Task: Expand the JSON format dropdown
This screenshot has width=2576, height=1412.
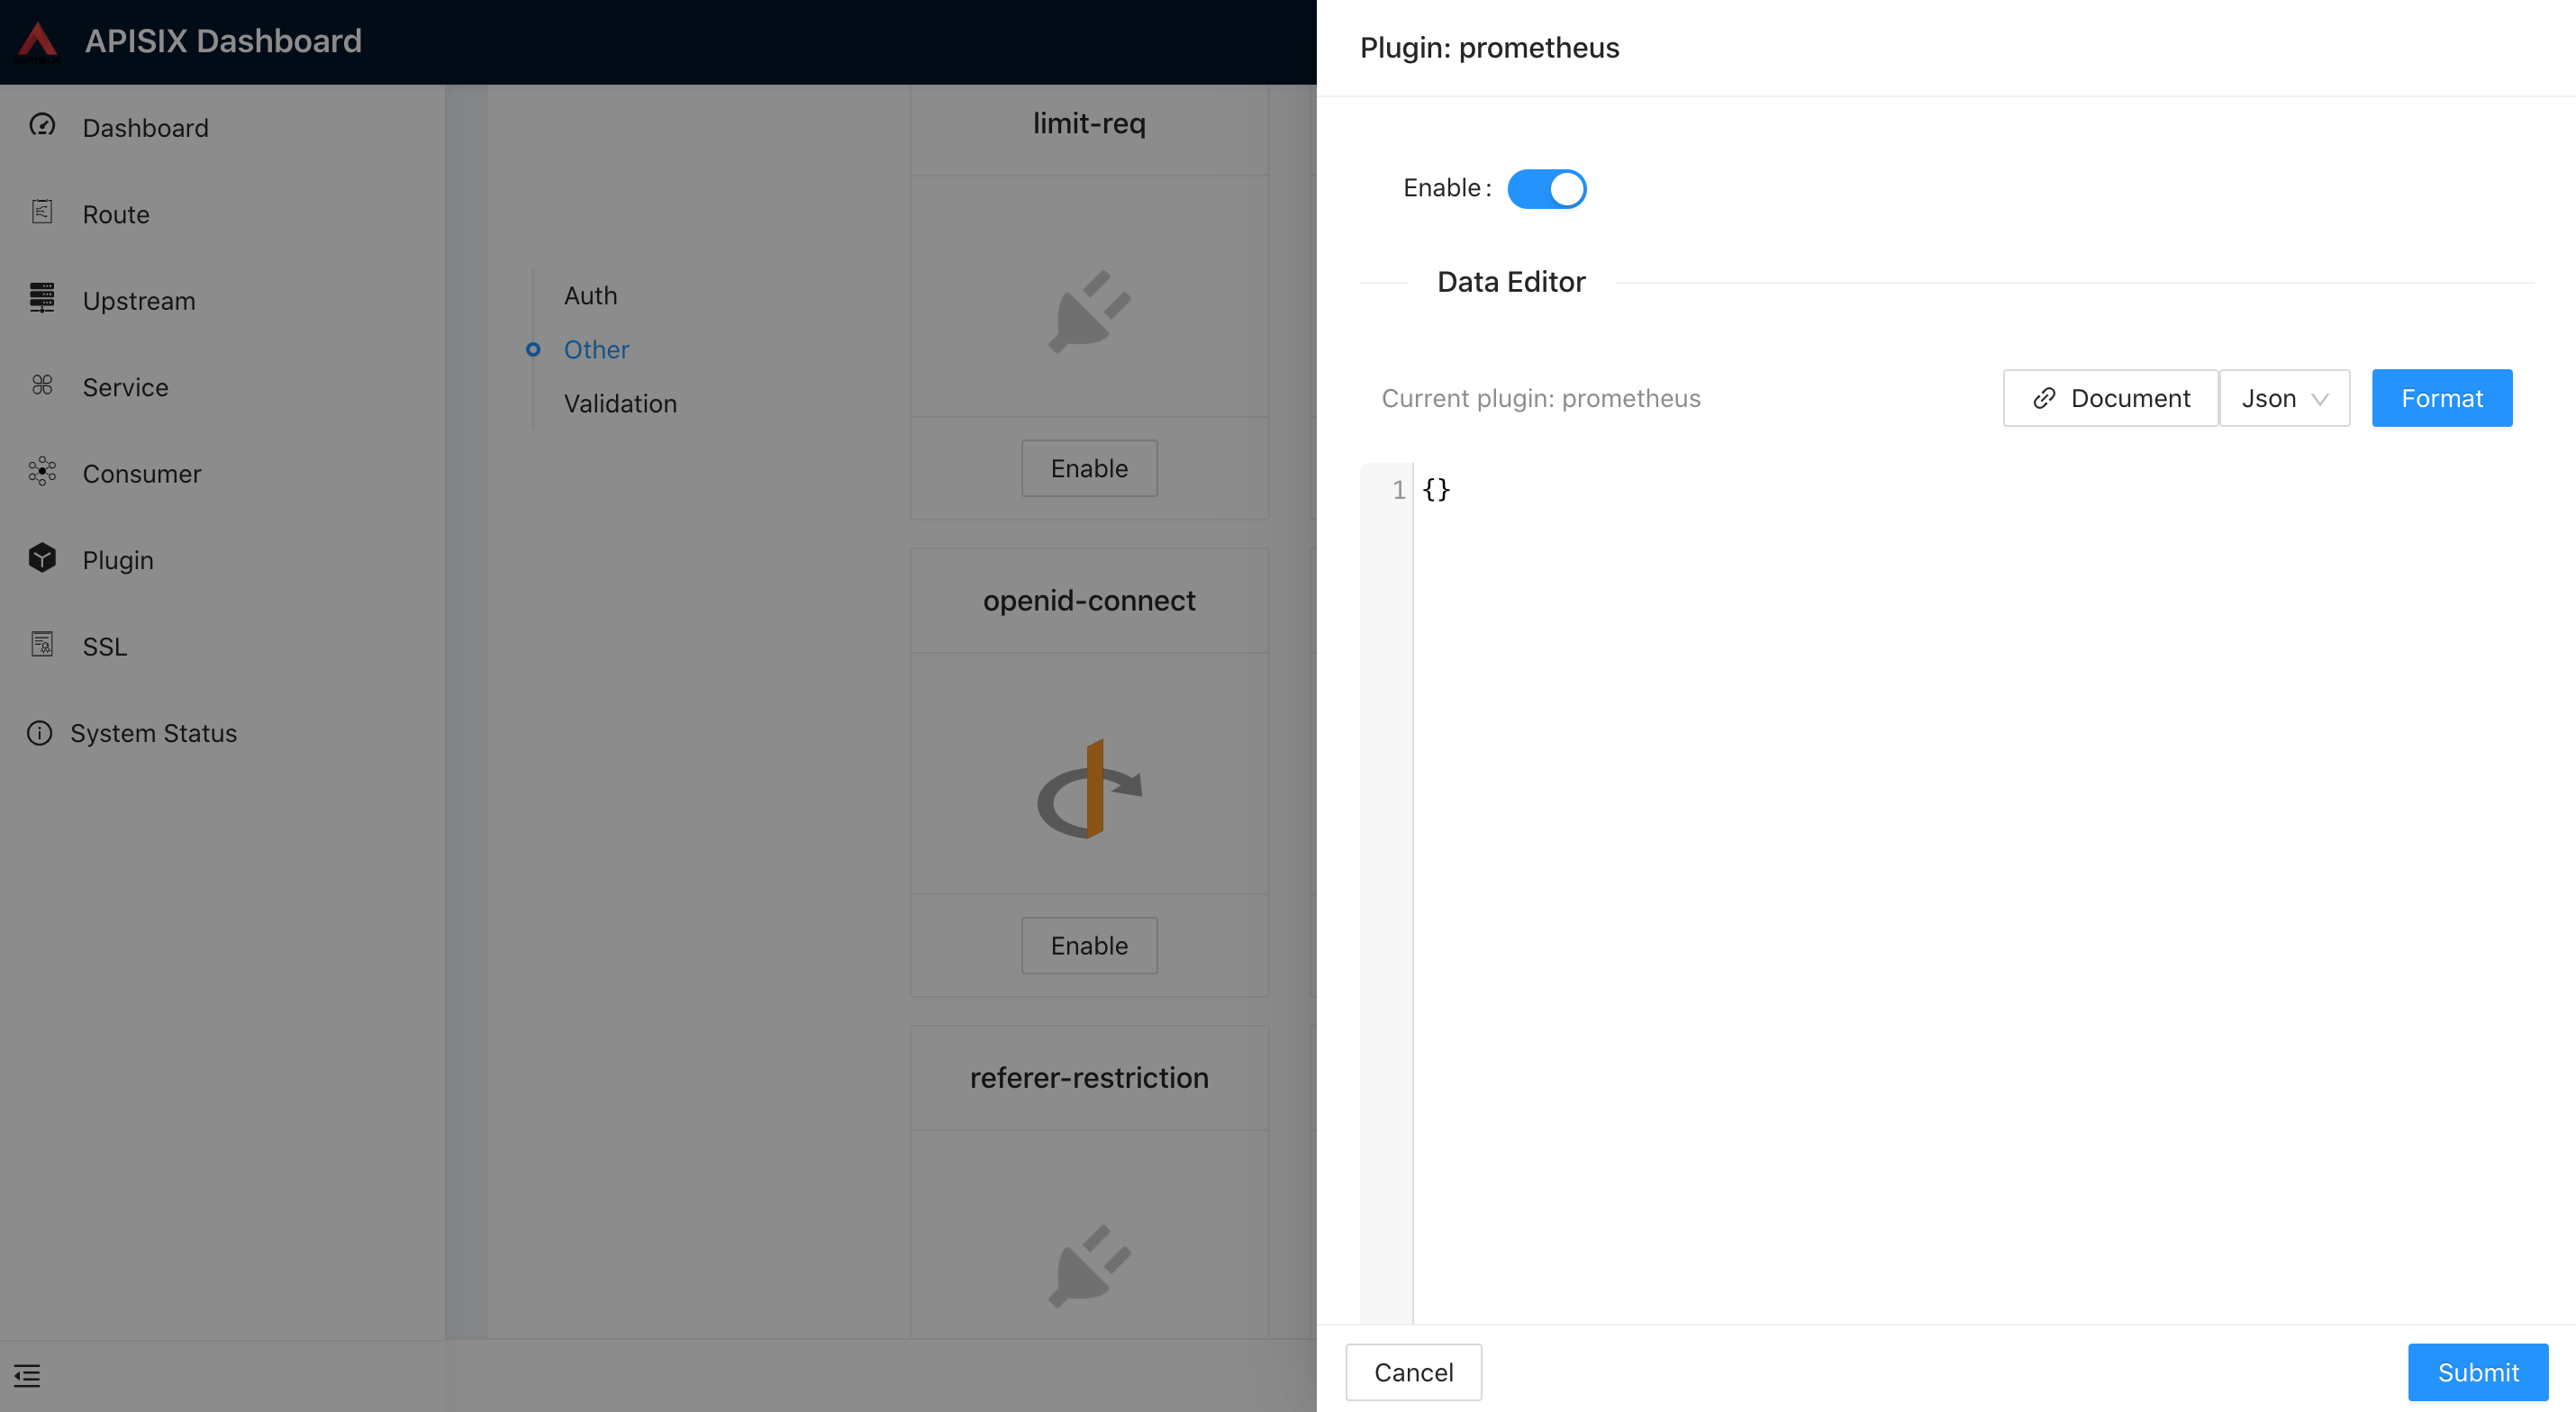Action: tap(2284, 398)
